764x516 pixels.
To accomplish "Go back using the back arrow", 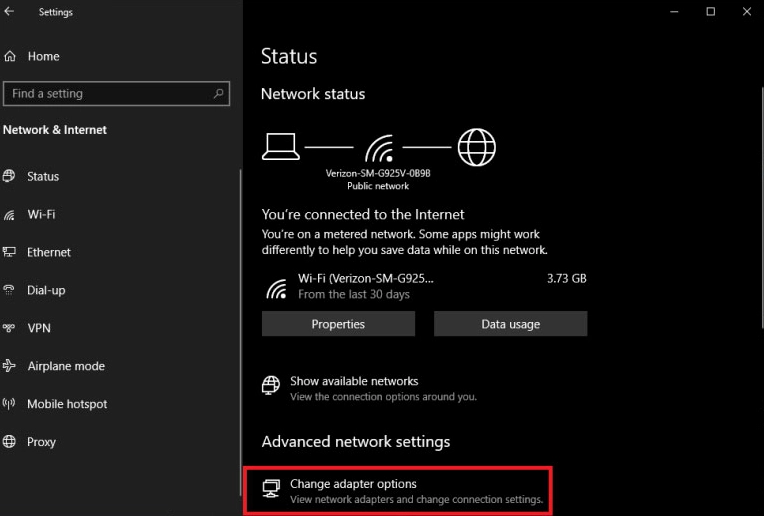I will tap(10, 13).
